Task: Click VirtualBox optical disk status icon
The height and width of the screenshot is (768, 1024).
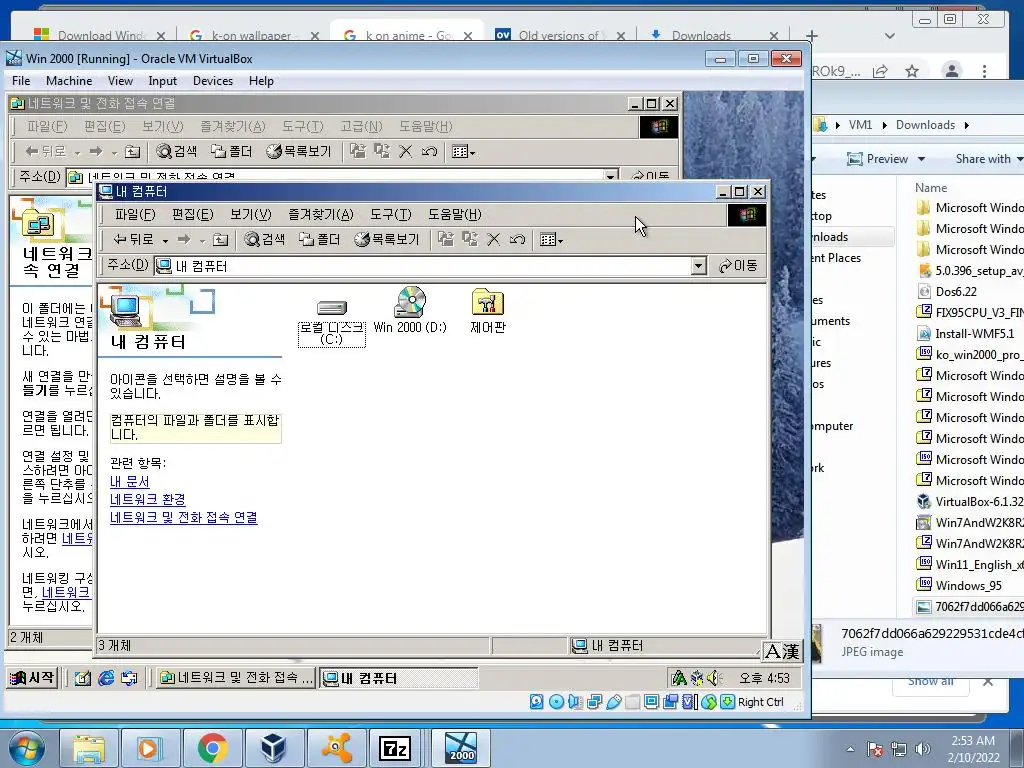Action: 556,702
